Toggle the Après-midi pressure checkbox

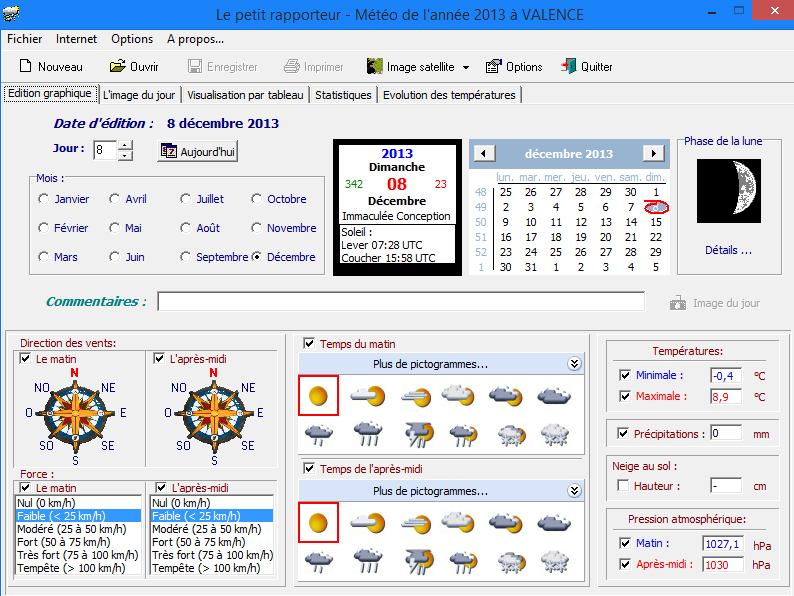click(625, 564)
